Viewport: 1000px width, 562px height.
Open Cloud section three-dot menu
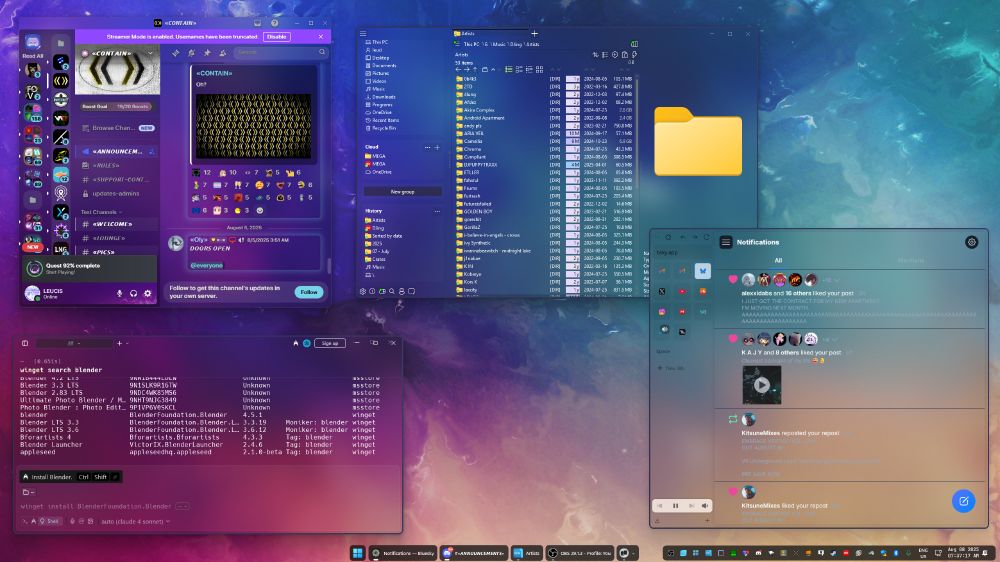tap(427, 147)
